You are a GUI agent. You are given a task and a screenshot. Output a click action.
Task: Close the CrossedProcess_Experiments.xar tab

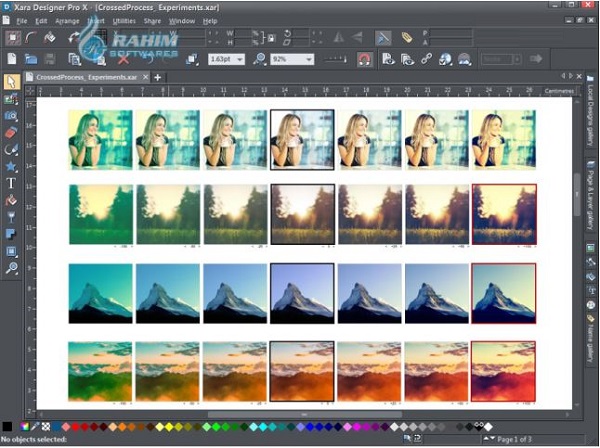145,77
